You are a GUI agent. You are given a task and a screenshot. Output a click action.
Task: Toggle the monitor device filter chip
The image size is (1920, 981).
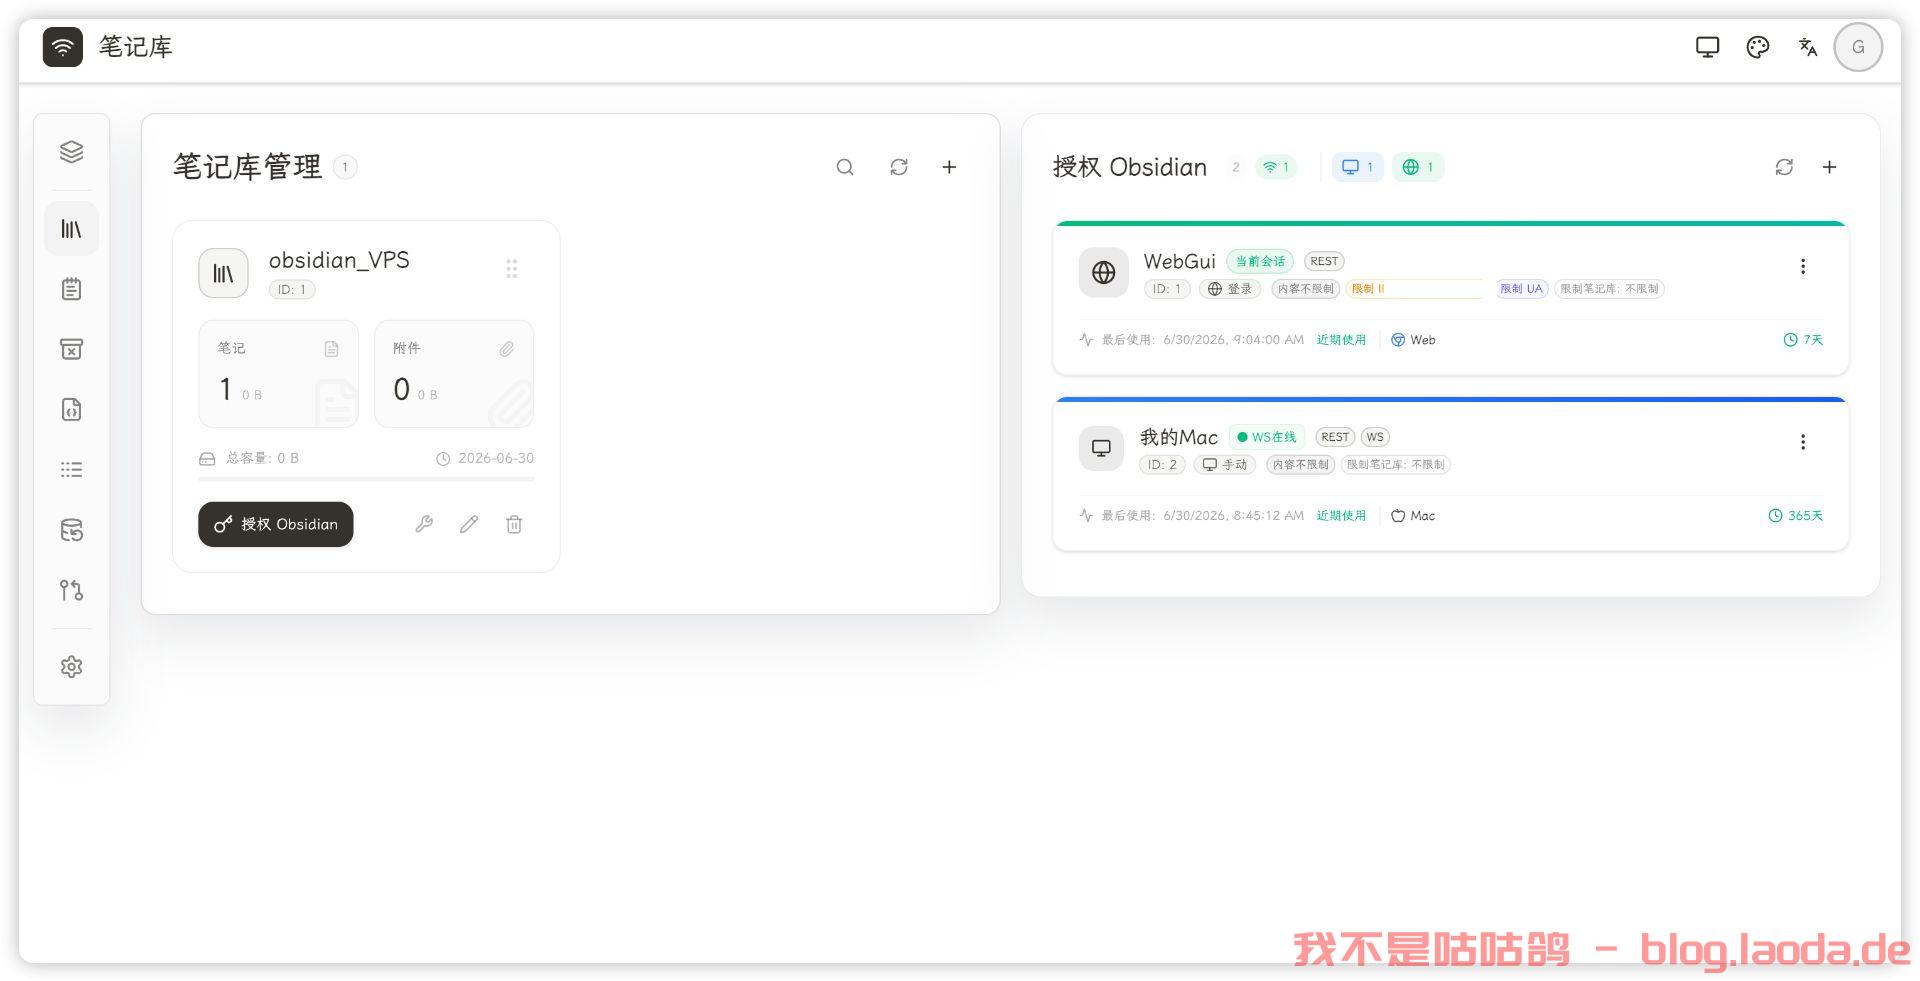click(1357, 167)
